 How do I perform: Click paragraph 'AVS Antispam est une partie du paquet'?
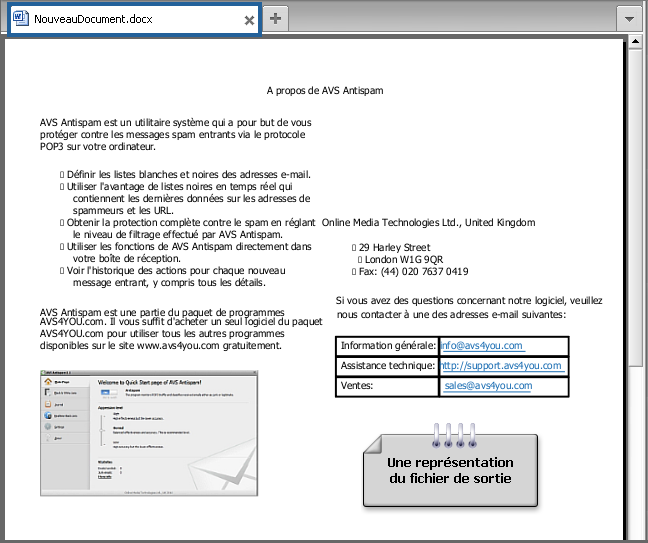tap(181, 329)
